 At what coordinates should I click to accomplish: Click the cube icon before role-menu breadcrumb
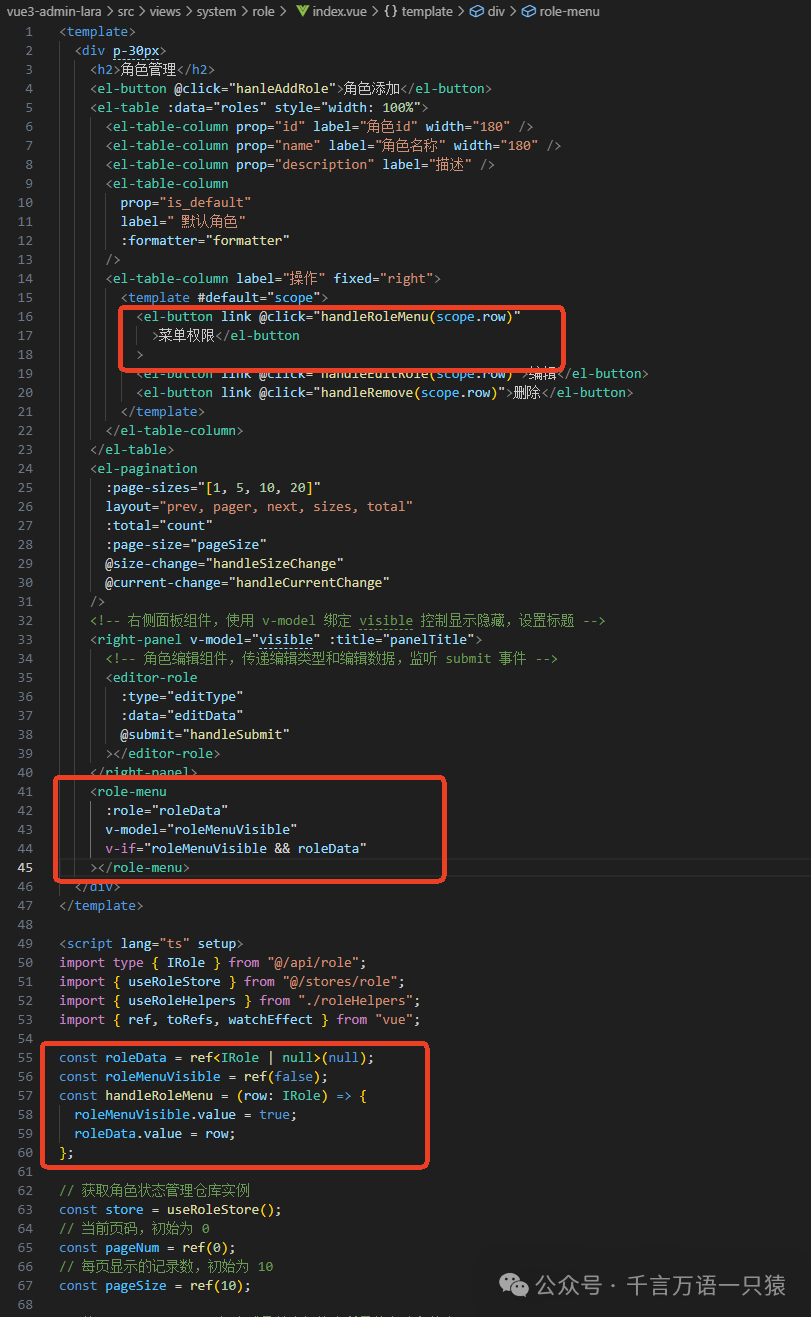point(528,11)
